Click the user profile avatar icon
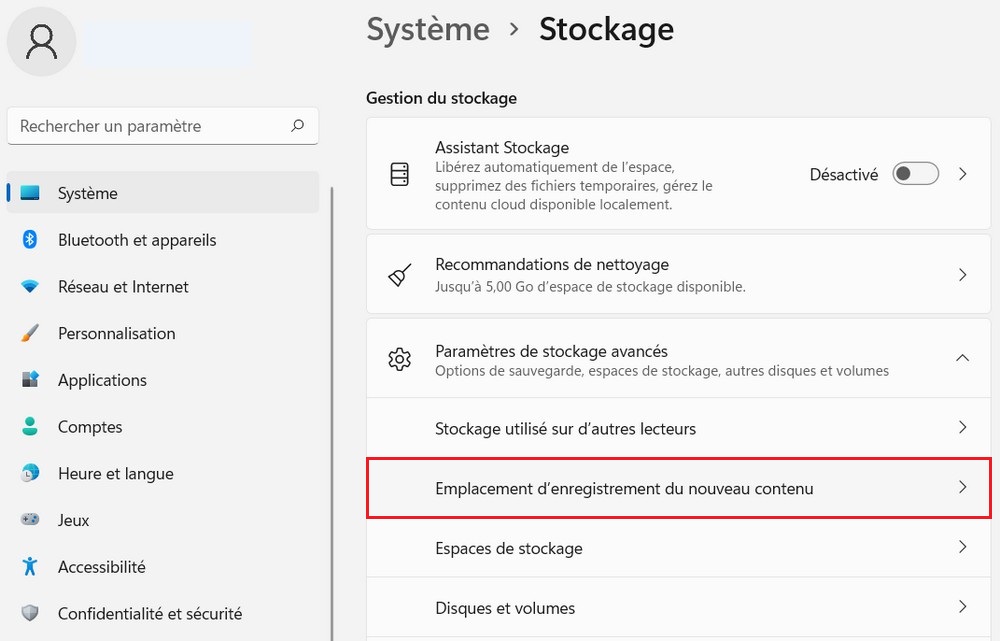 coord(41,41)
